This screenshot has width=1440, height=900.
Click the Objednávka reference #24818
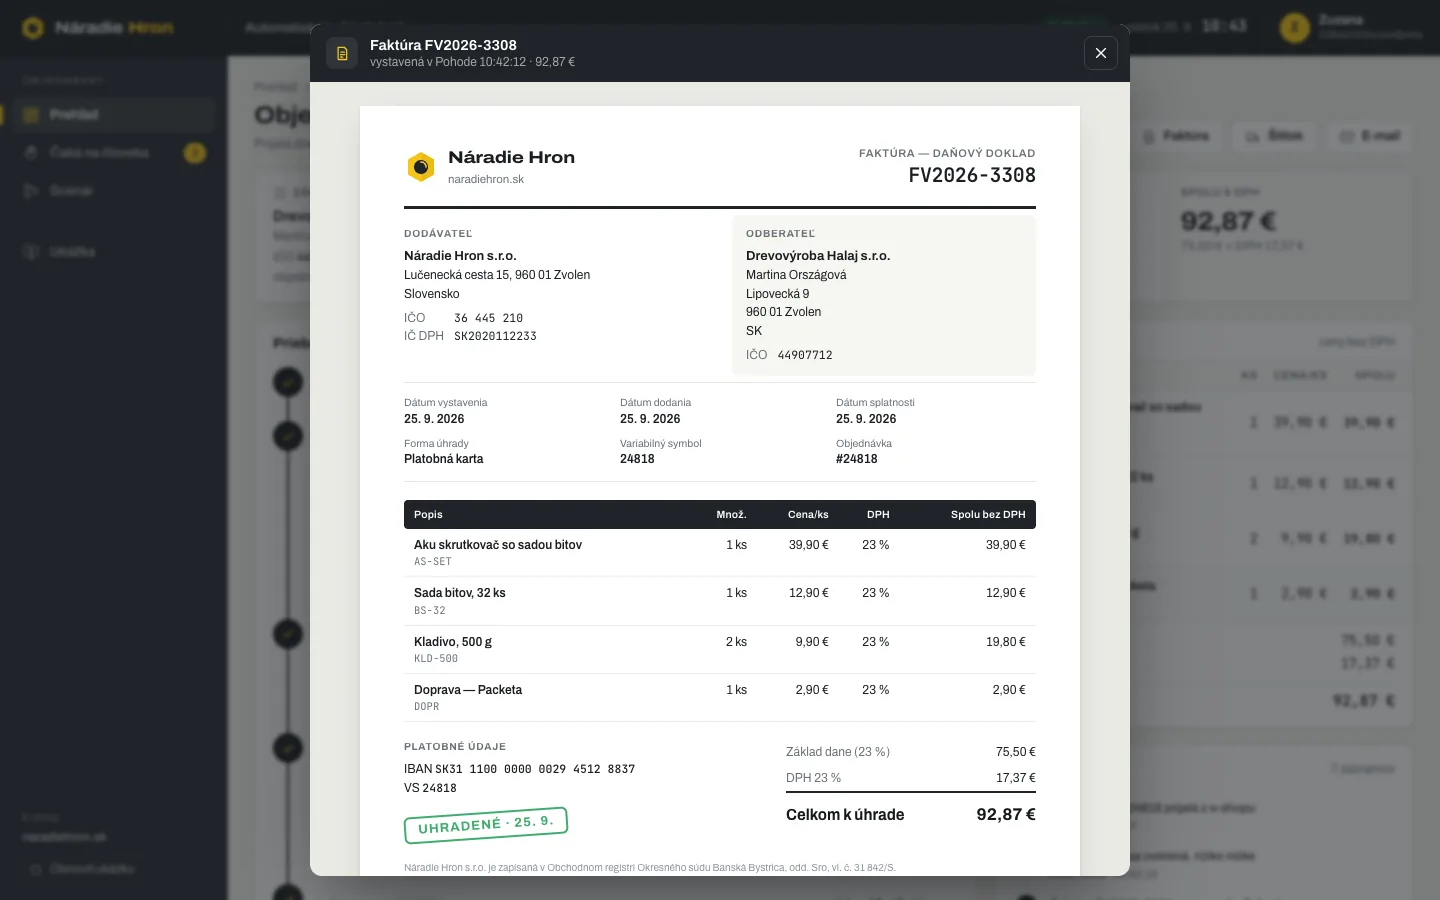coord(857,459)
